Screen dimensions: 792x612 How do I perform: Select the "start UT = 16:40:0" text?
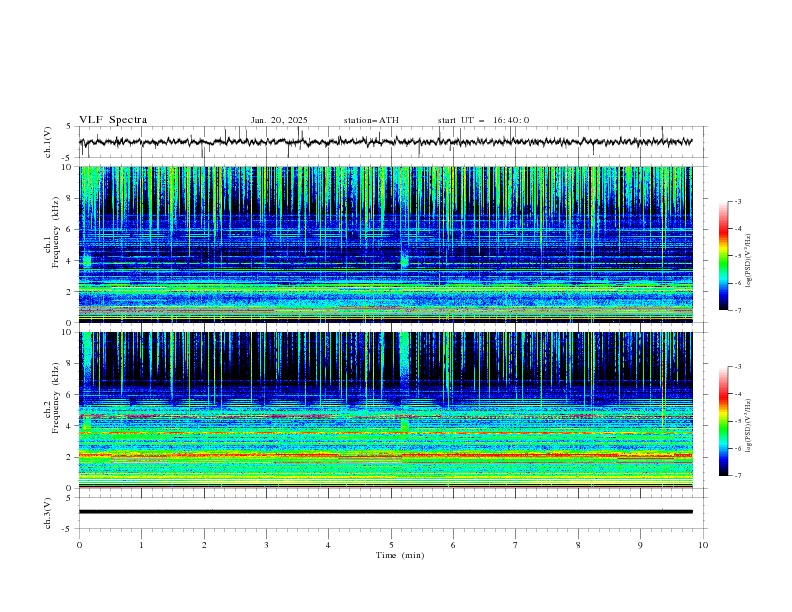[483, 120]
